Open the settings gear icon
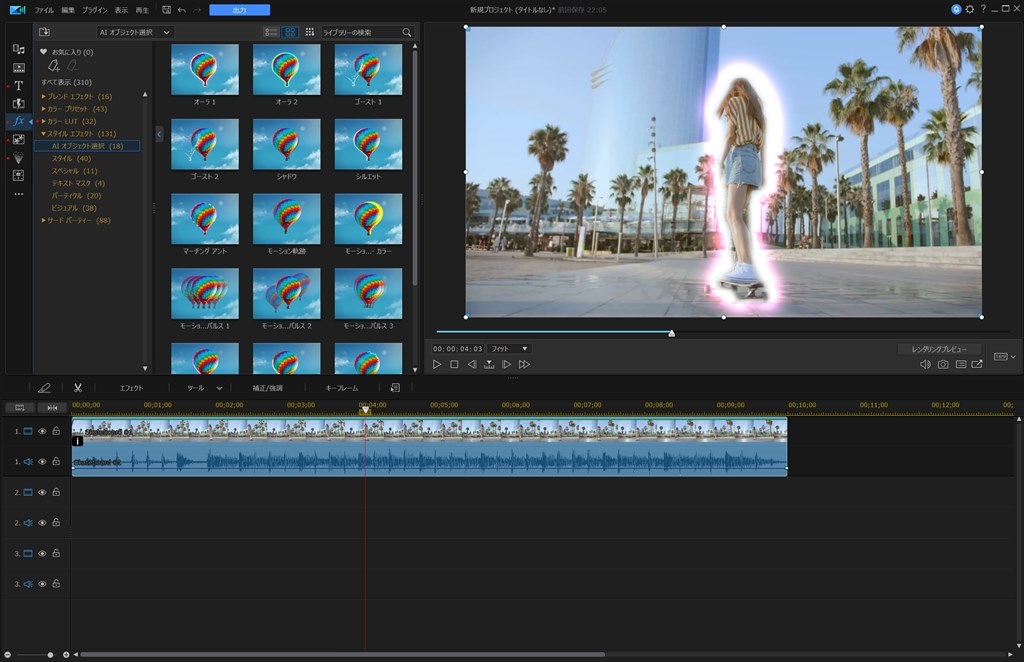 969,9
